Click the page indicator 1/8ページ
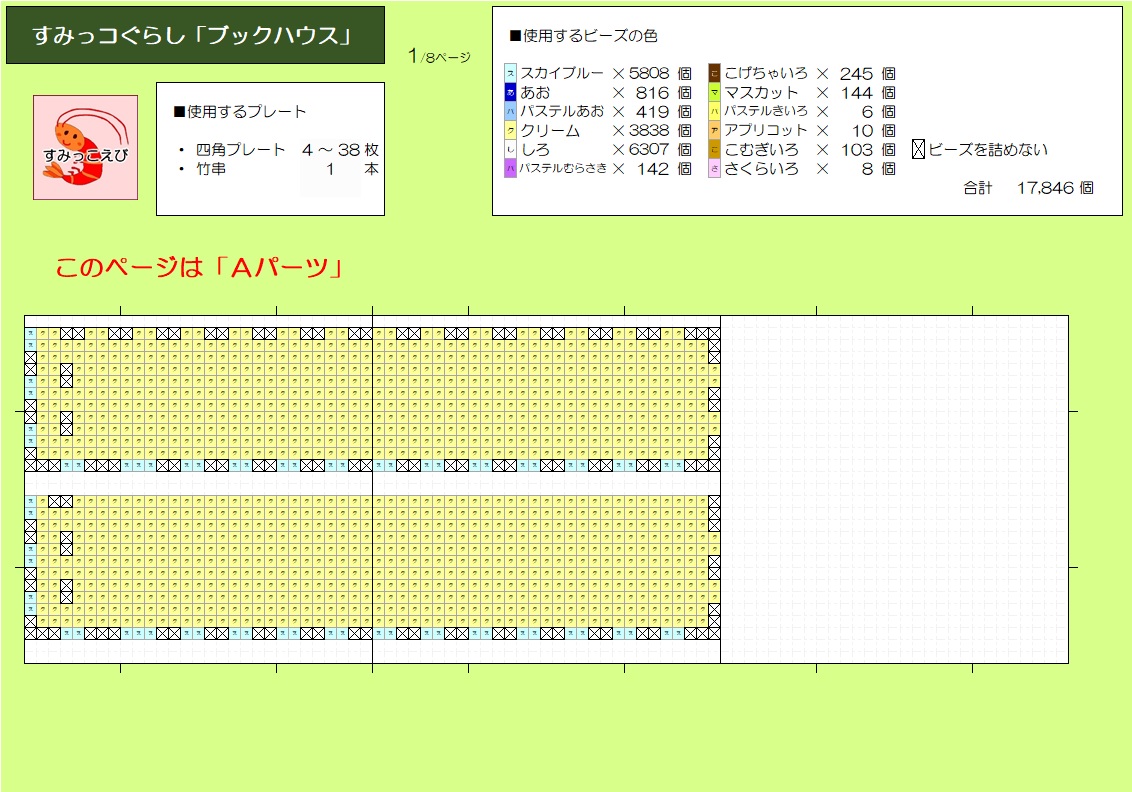 click(x=439, y=56)
